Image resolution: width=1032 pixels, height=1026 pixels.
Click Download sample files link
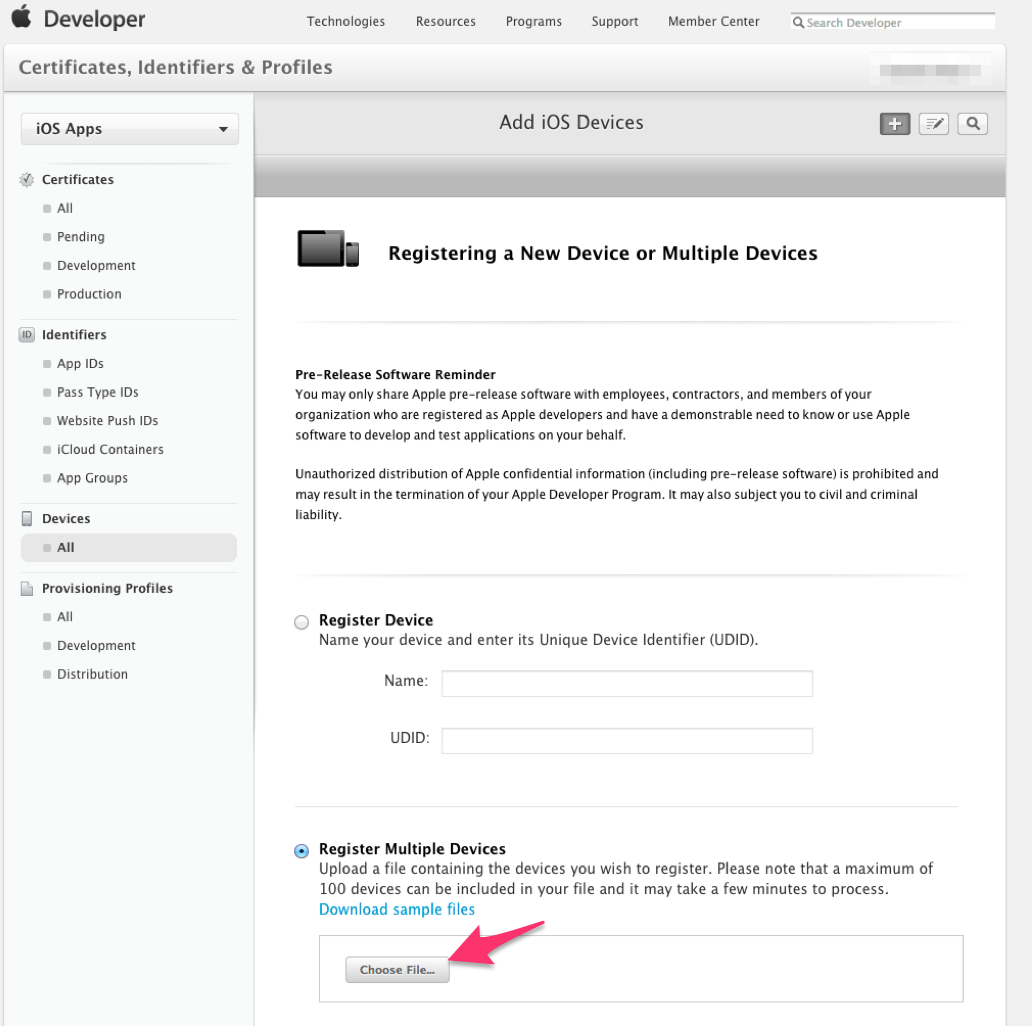(397, 910)
